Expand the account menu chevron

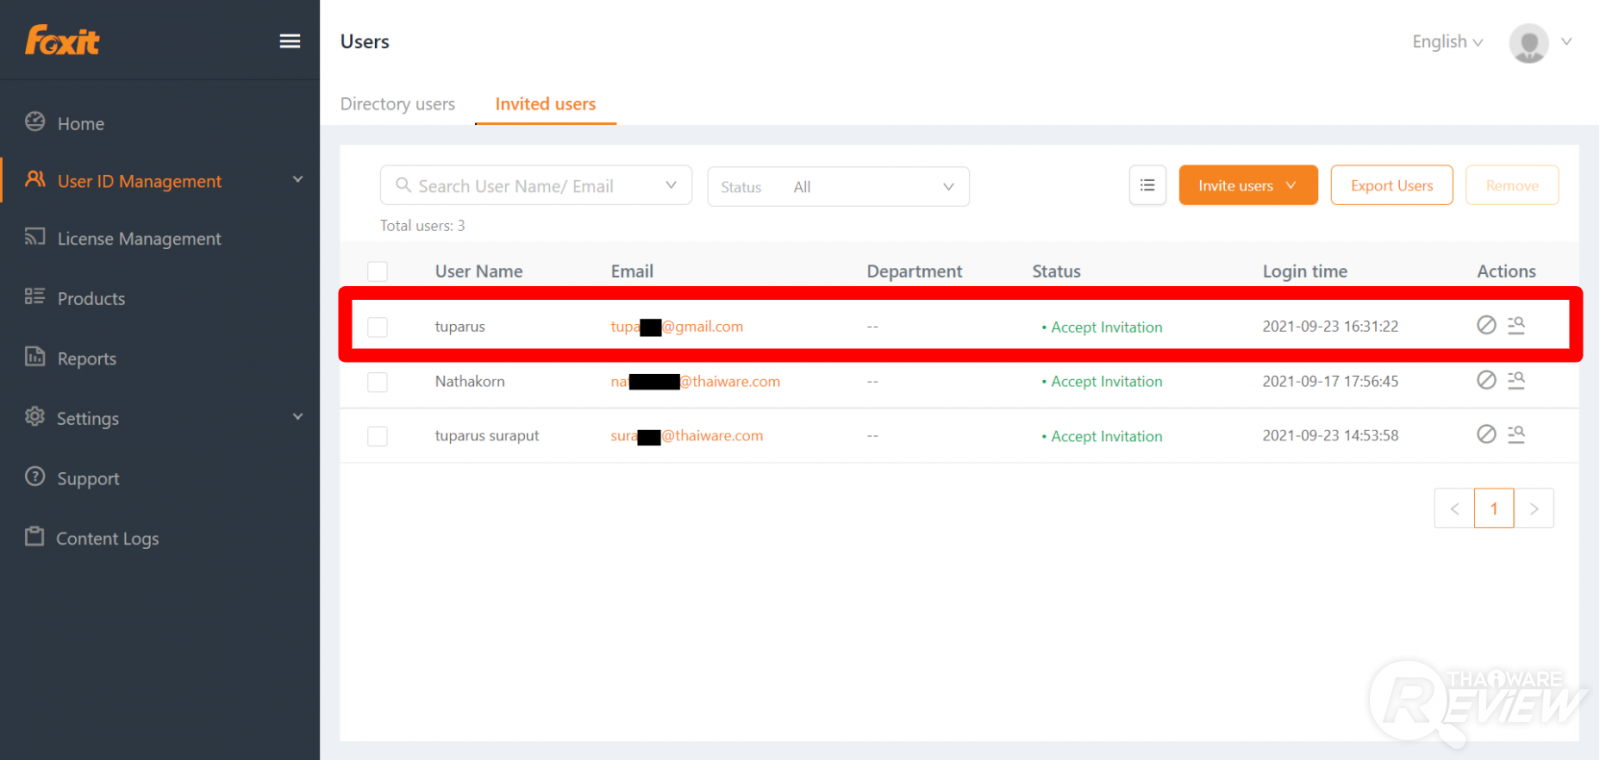(1566, 42)
